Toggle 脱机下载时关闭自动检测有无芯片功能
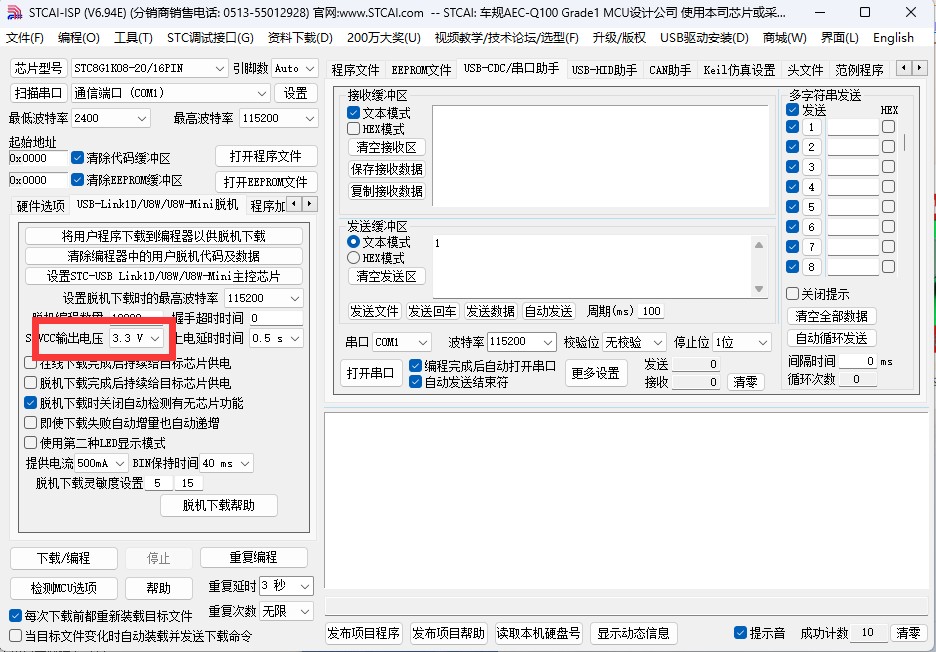This screenshot has width=936, height=652. pyautogui.click(x=30, y=403)
